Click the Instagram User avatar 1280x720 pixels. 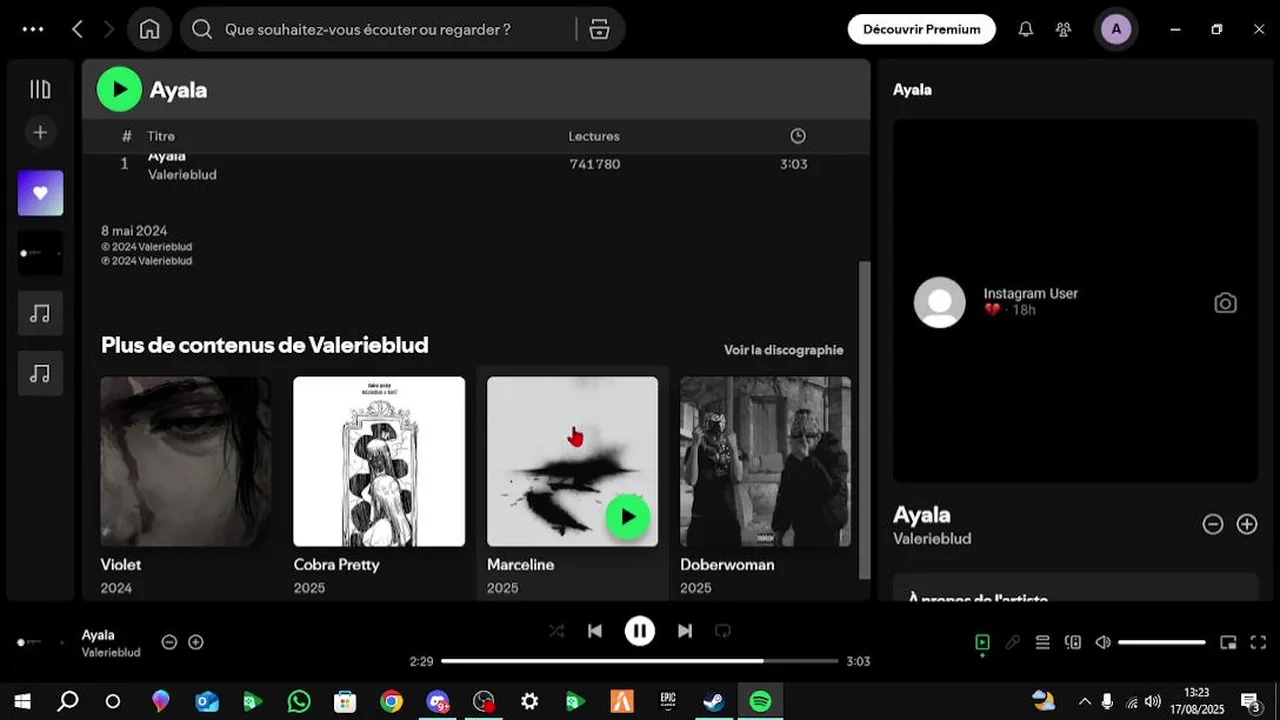click(x=940, y=302)
